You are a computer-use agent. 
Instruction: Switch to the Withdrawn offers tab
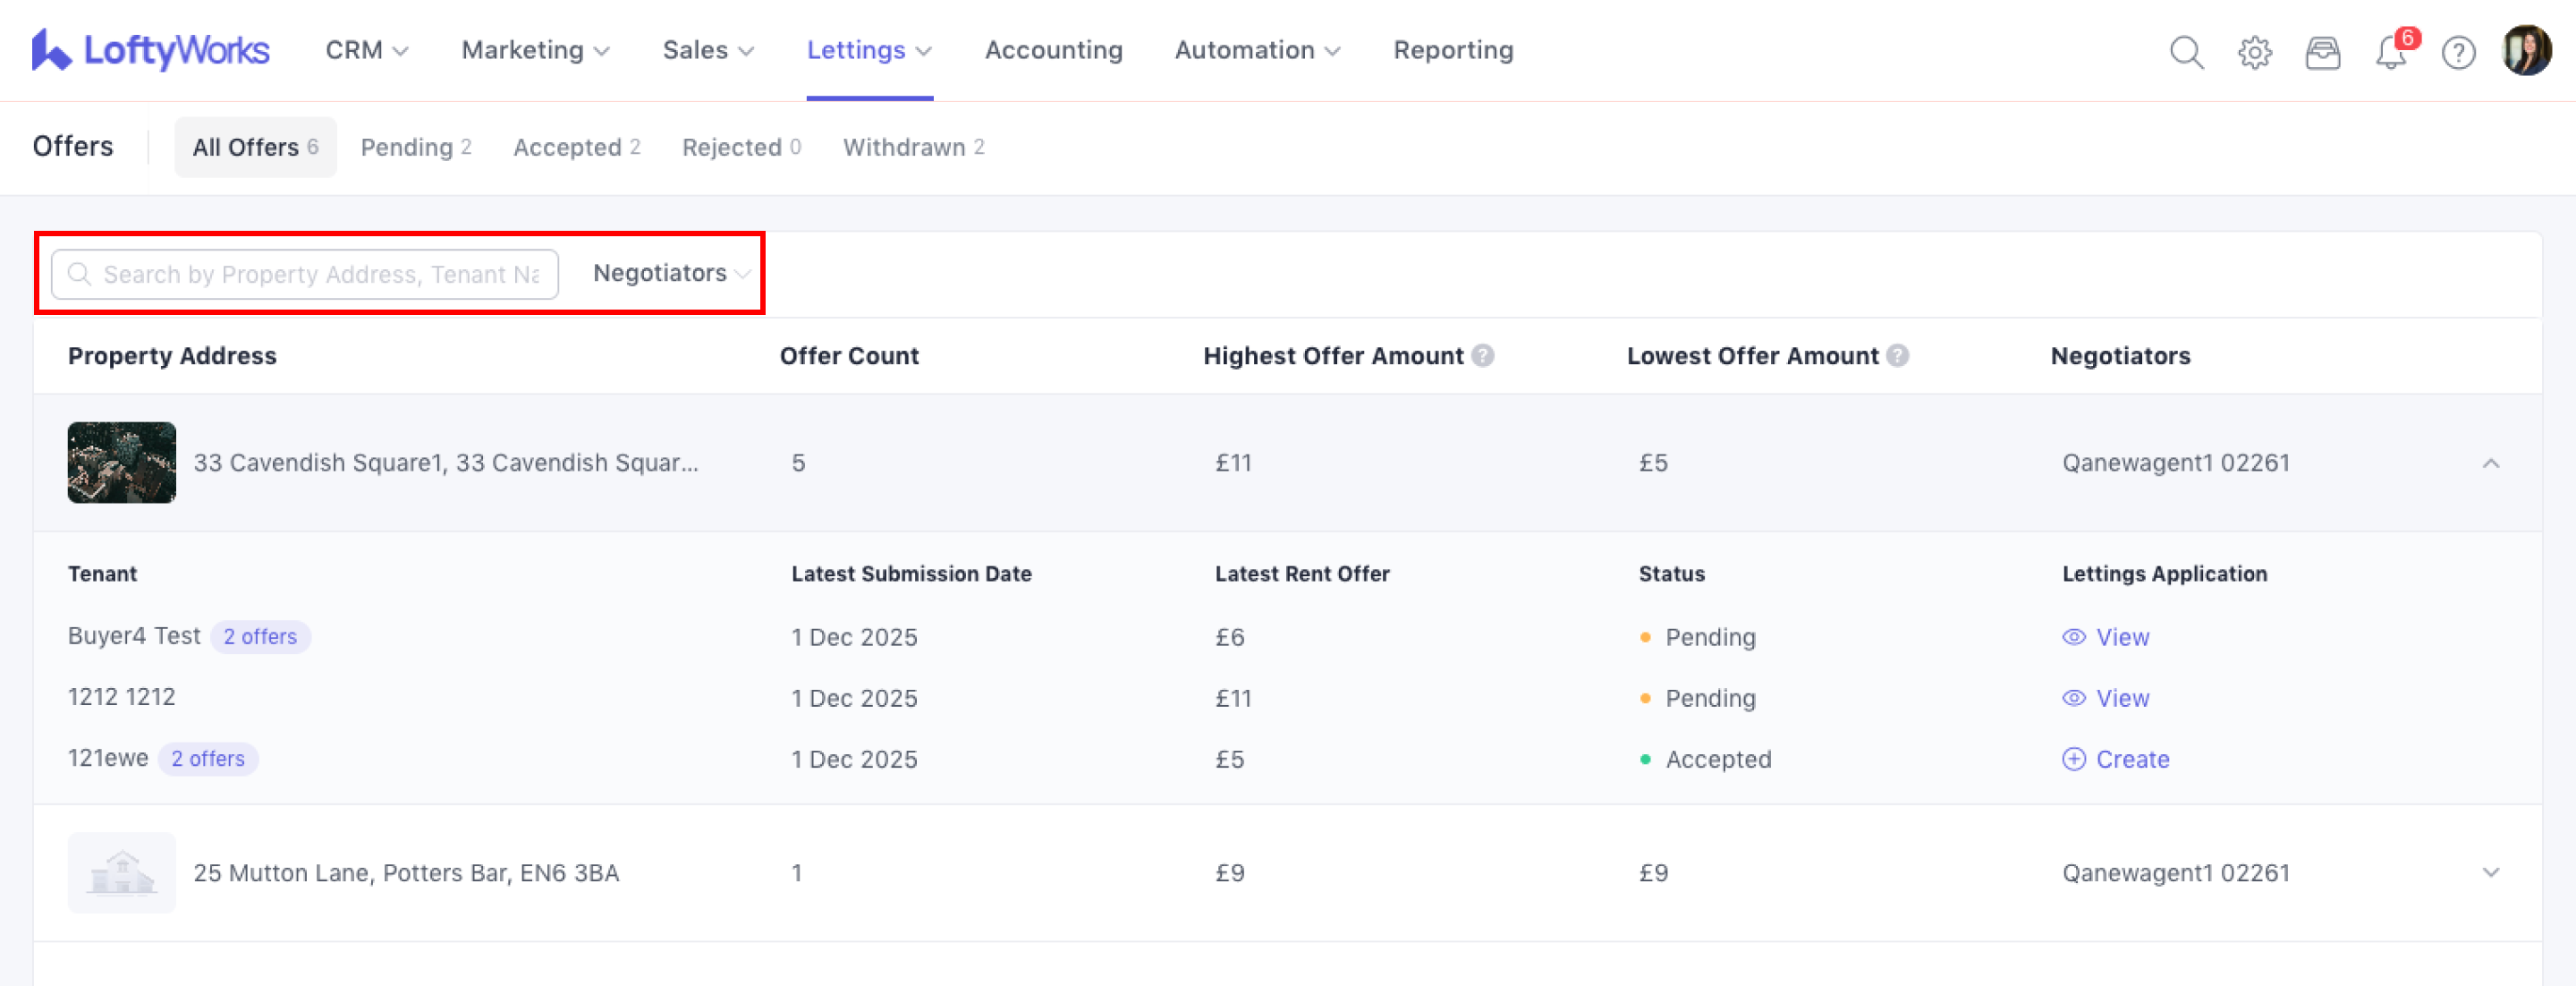click(x=913, y=147)
